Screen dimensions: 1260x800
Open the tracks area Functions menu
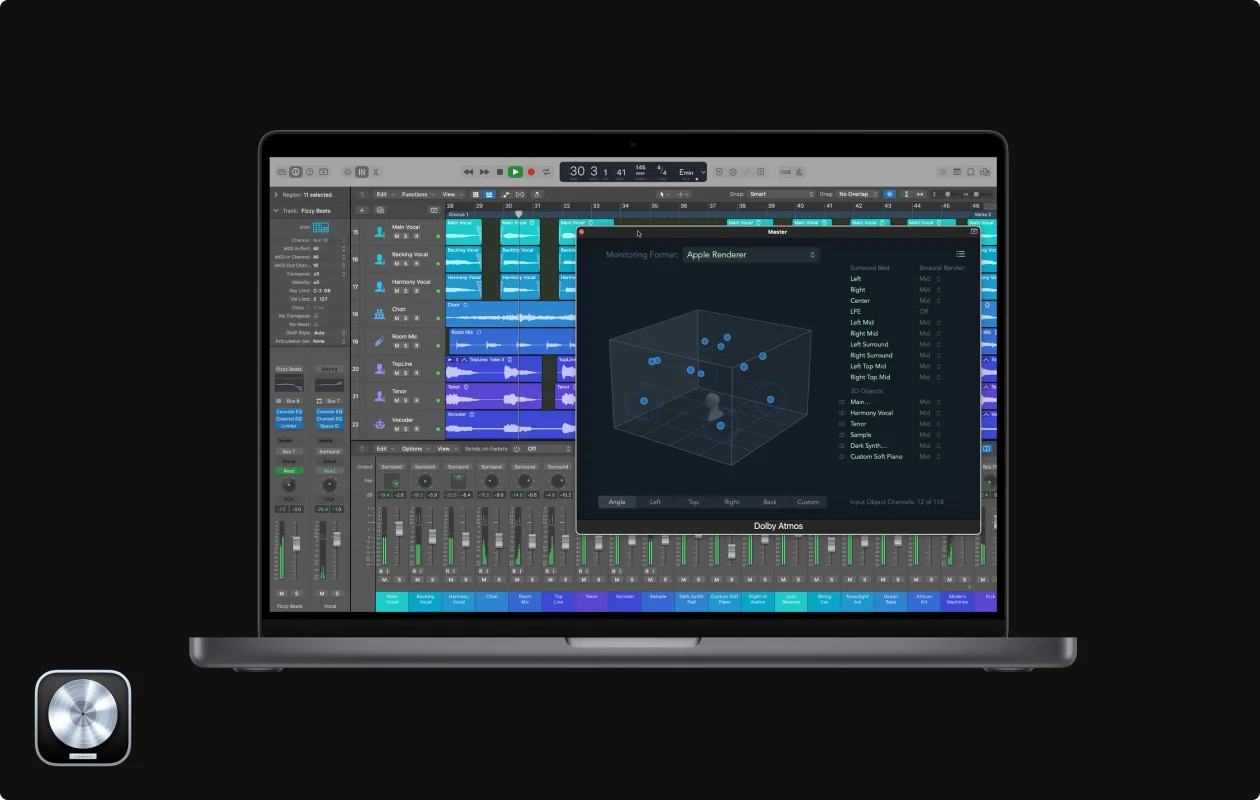click(418, 194)
